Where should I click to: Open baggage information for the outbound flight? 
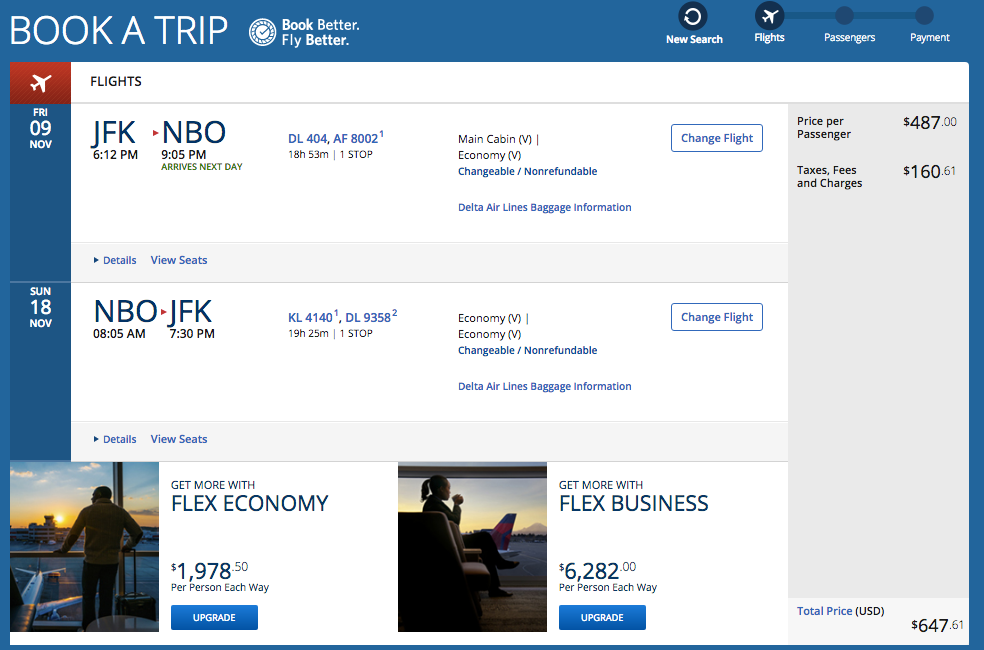click(544, 208)
